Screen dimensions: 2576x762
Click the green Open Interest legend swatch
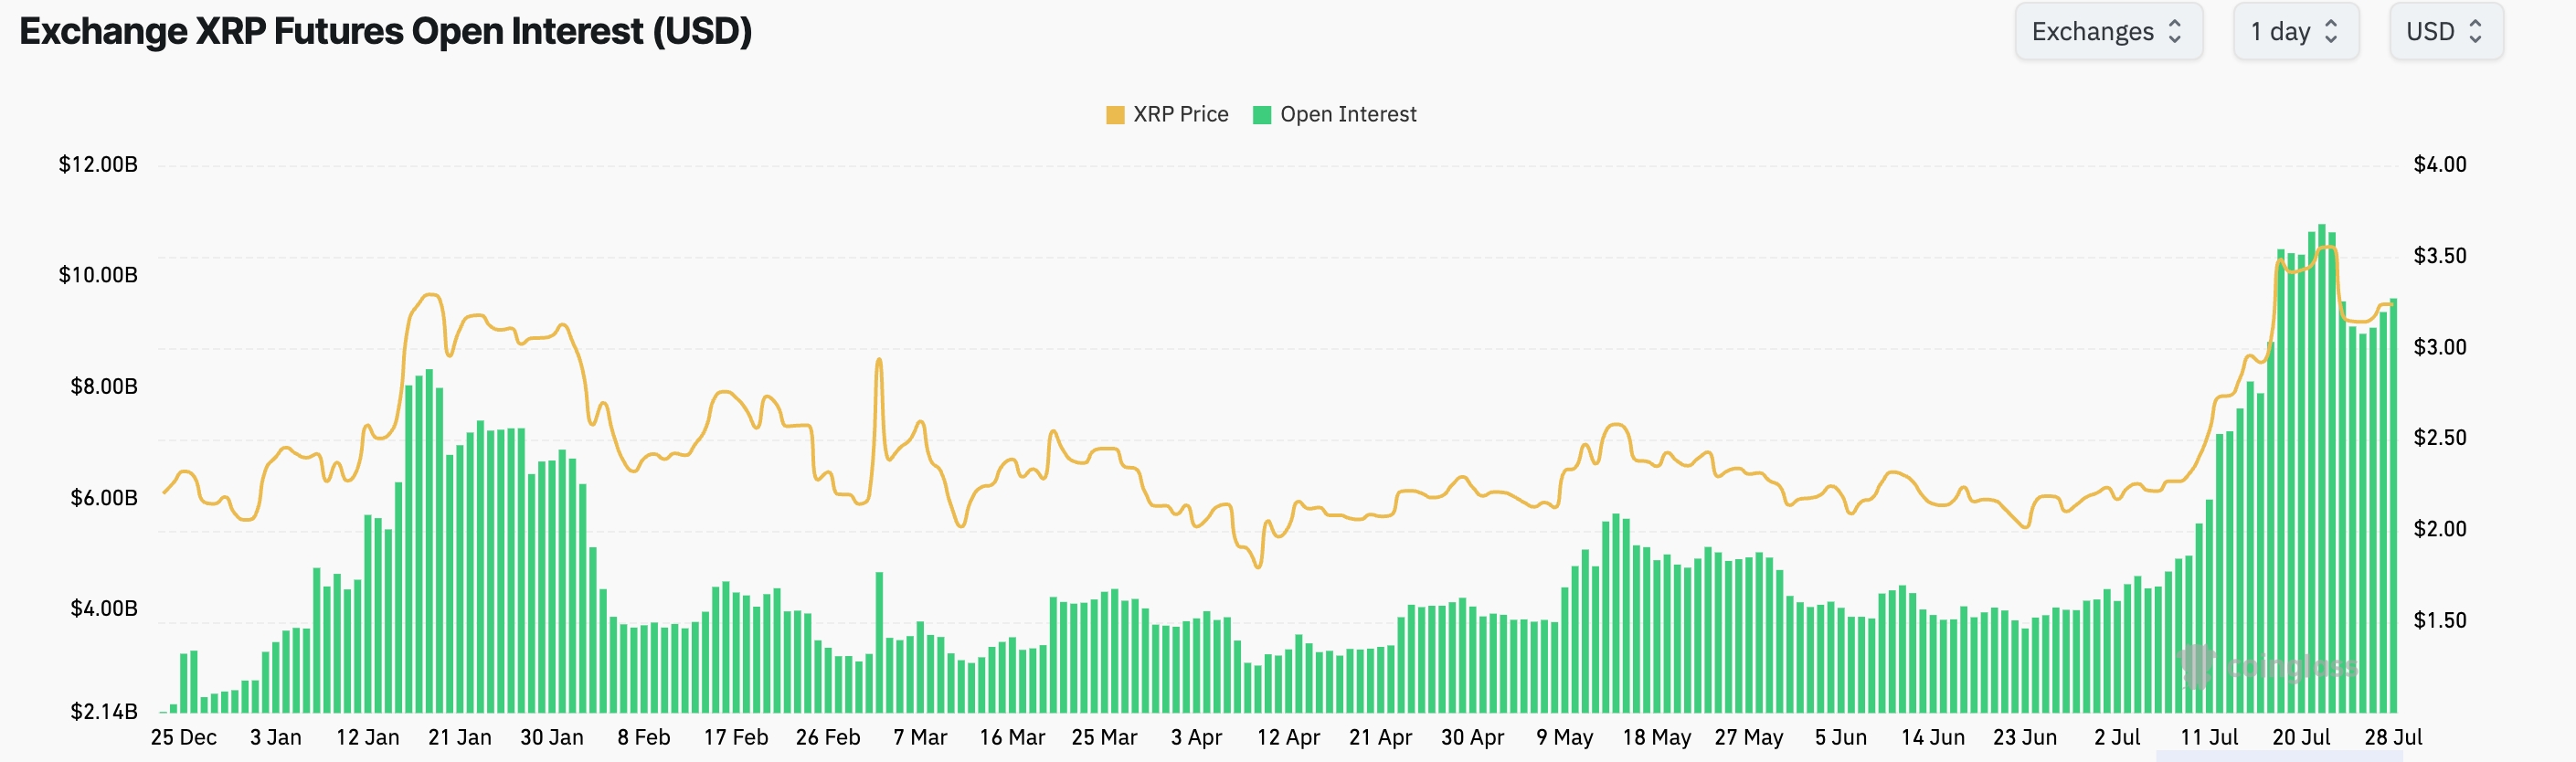click(x=1262, y=115)
